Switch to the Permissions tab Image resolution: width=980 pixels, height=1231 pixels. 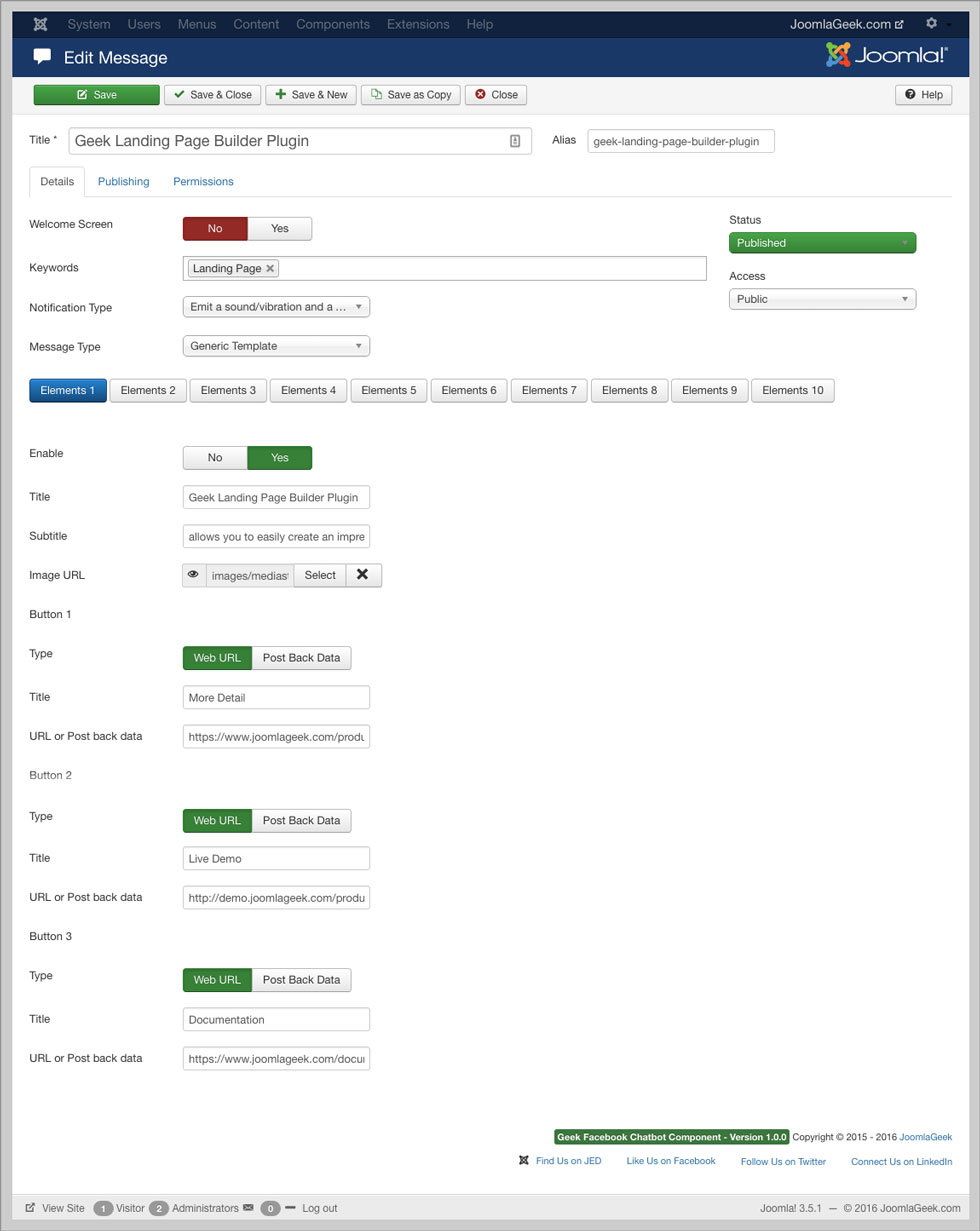[x=203, y=182]
